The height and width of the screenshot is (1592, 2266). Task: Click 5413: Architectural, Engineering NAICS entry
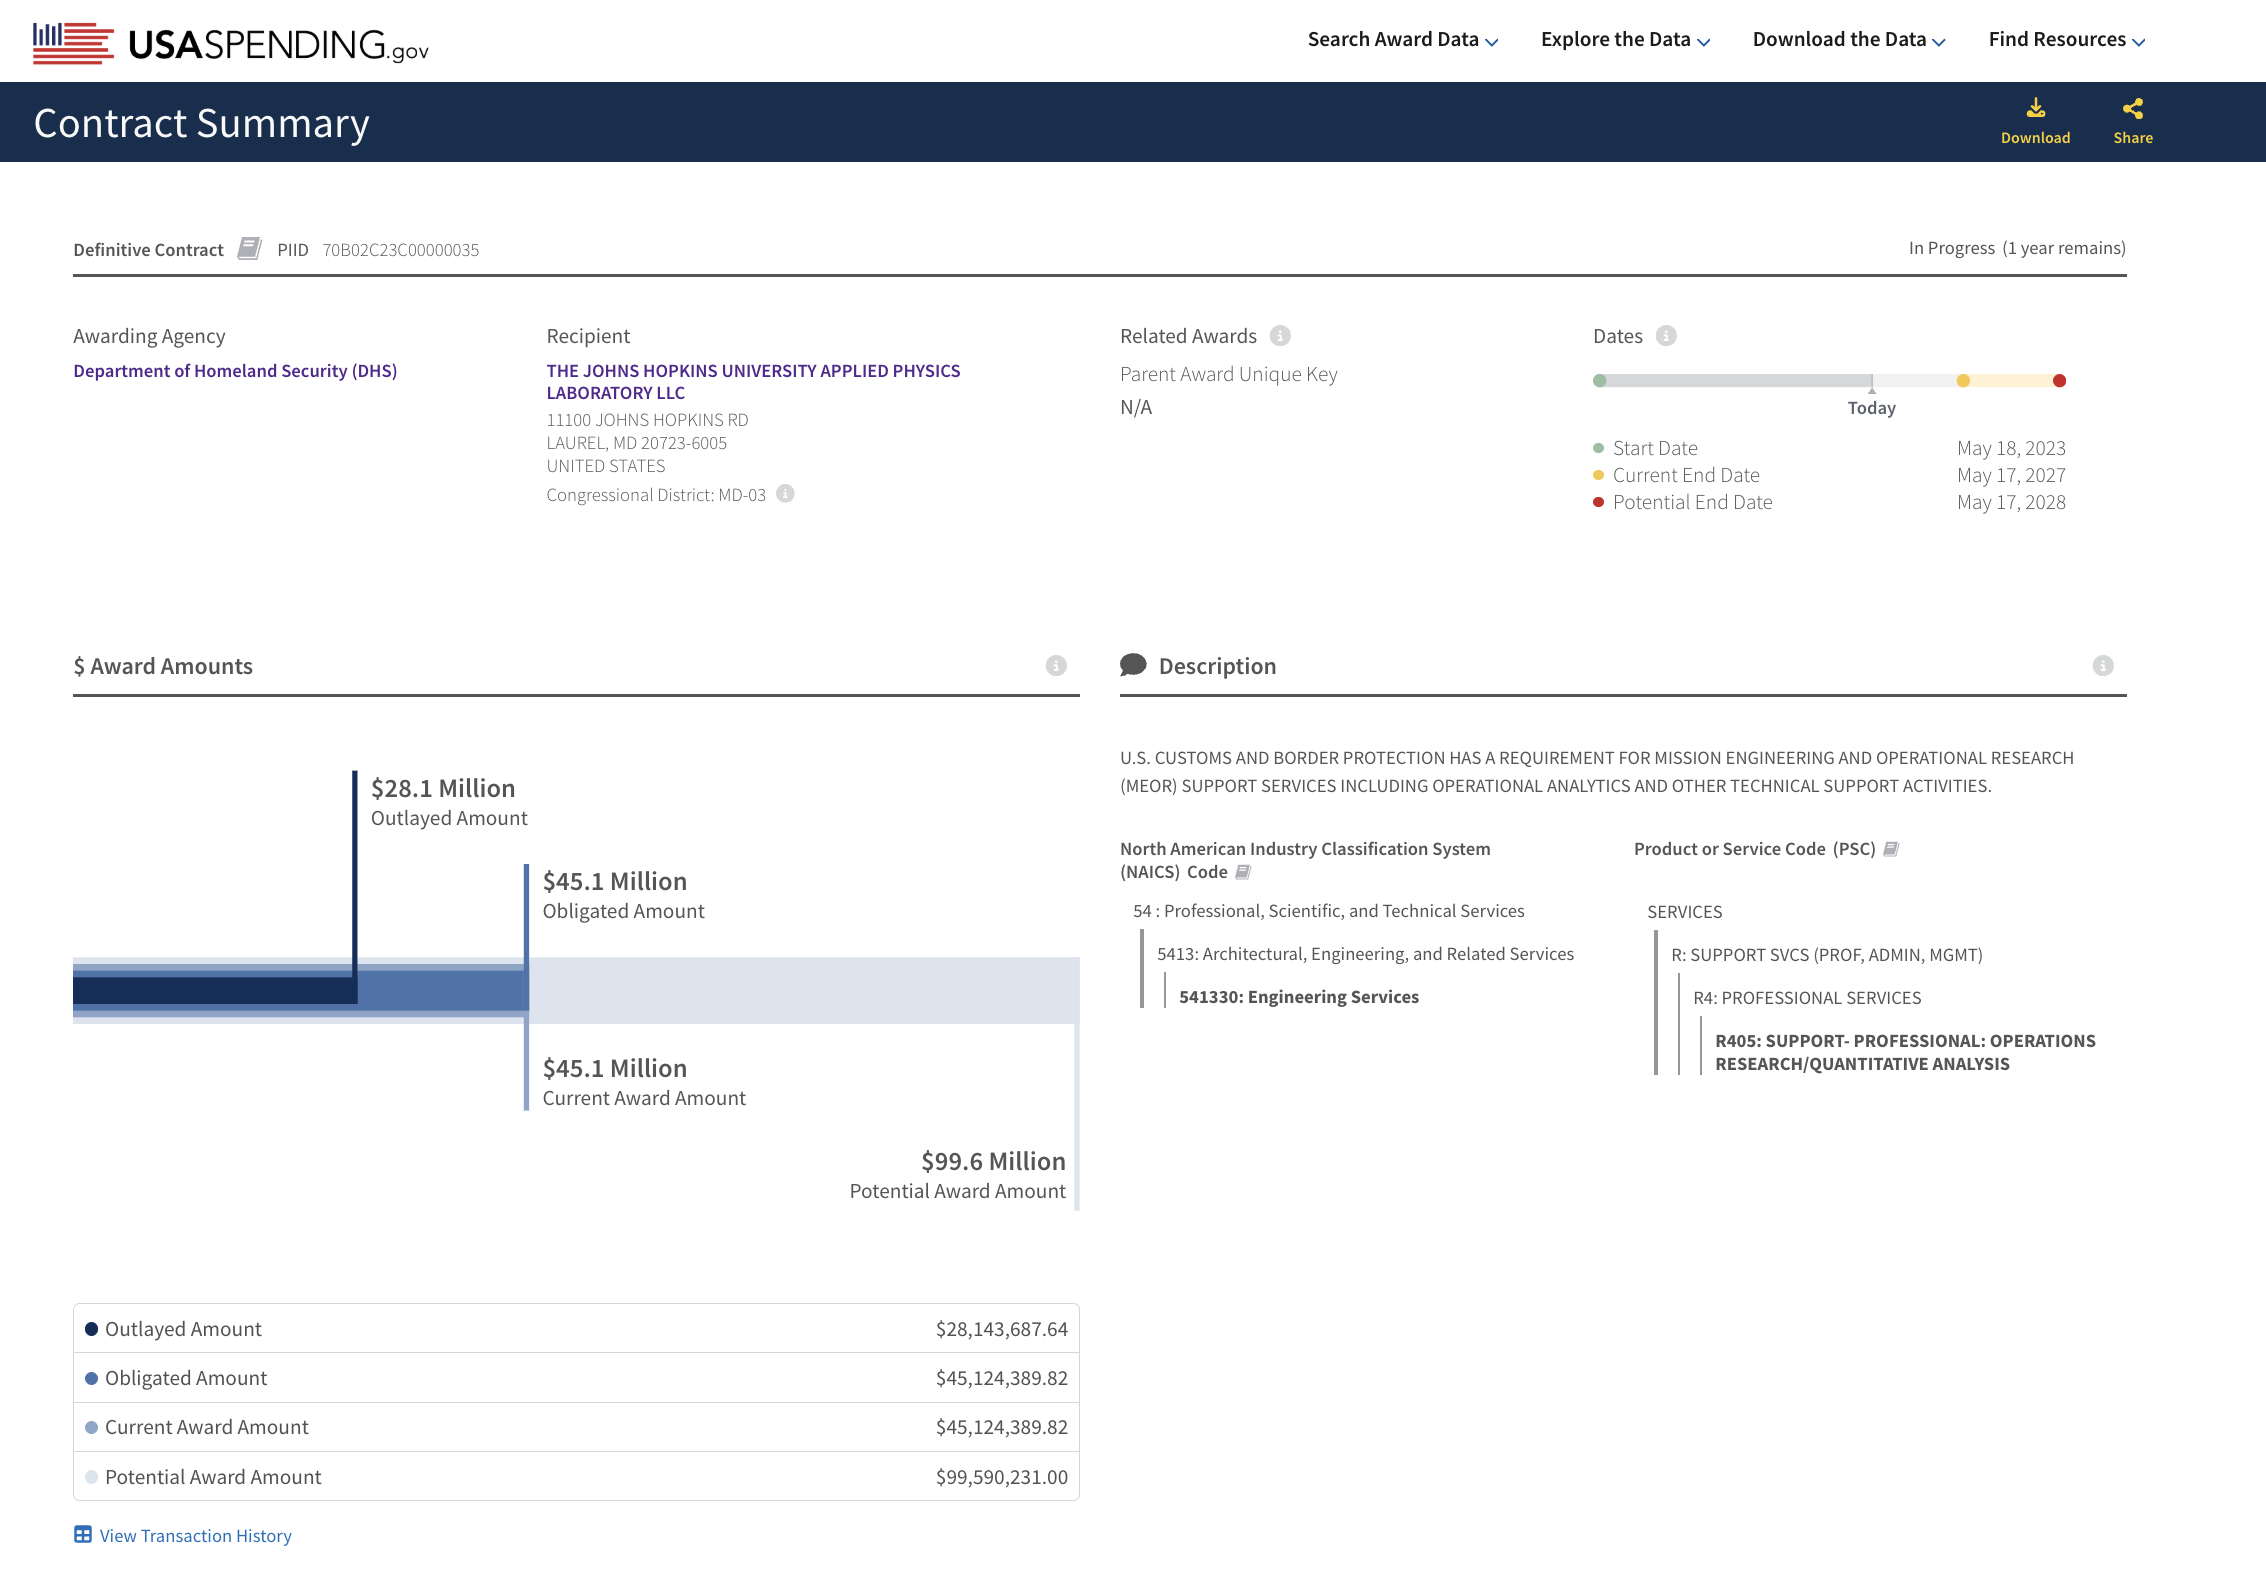[x=1365, y=954]
